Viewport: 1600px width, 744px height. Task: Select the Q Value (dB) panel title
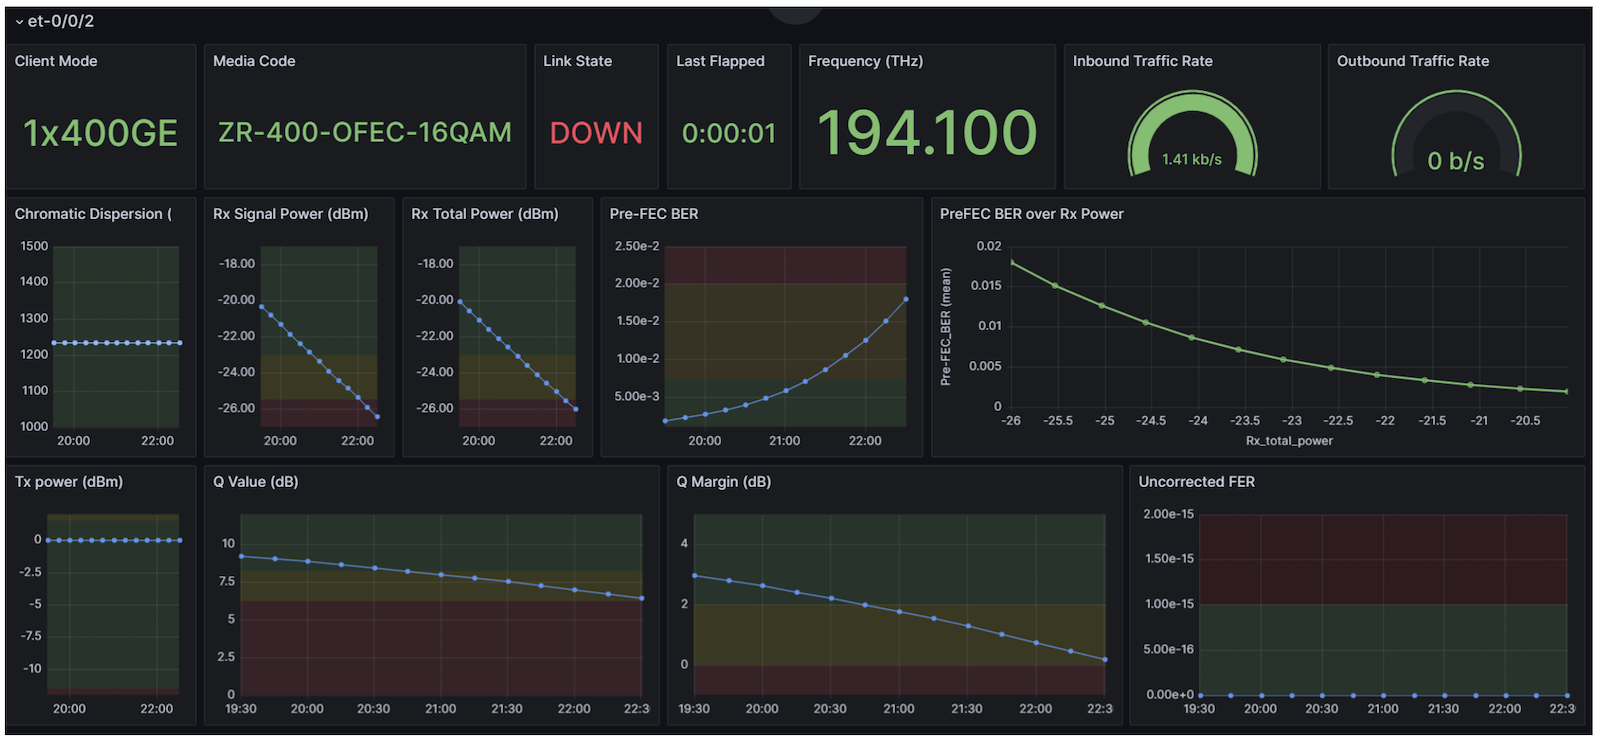pos(256,482)
